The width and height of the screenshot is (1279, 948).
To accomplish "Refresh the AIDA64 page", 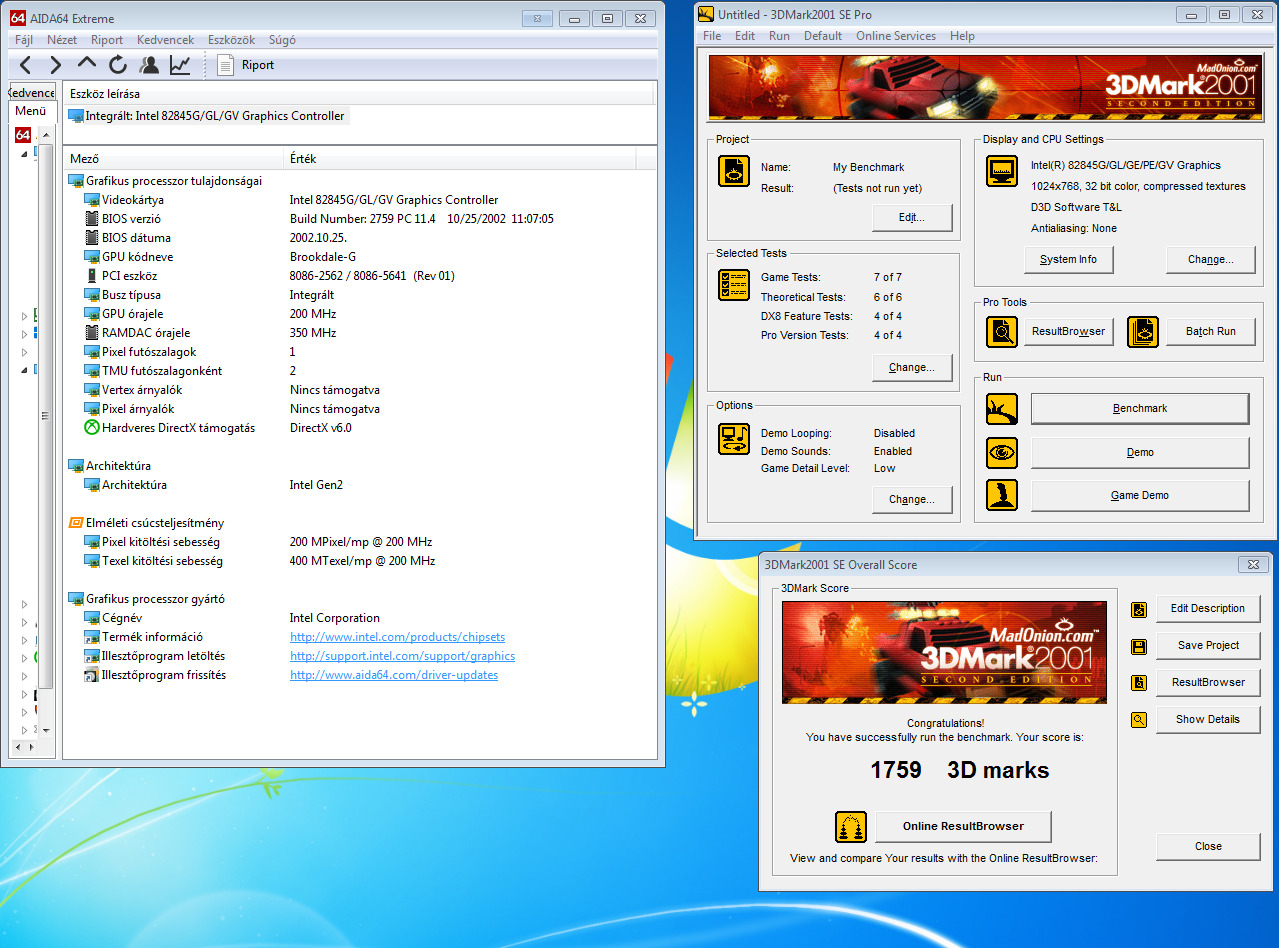I will point(118,65).
